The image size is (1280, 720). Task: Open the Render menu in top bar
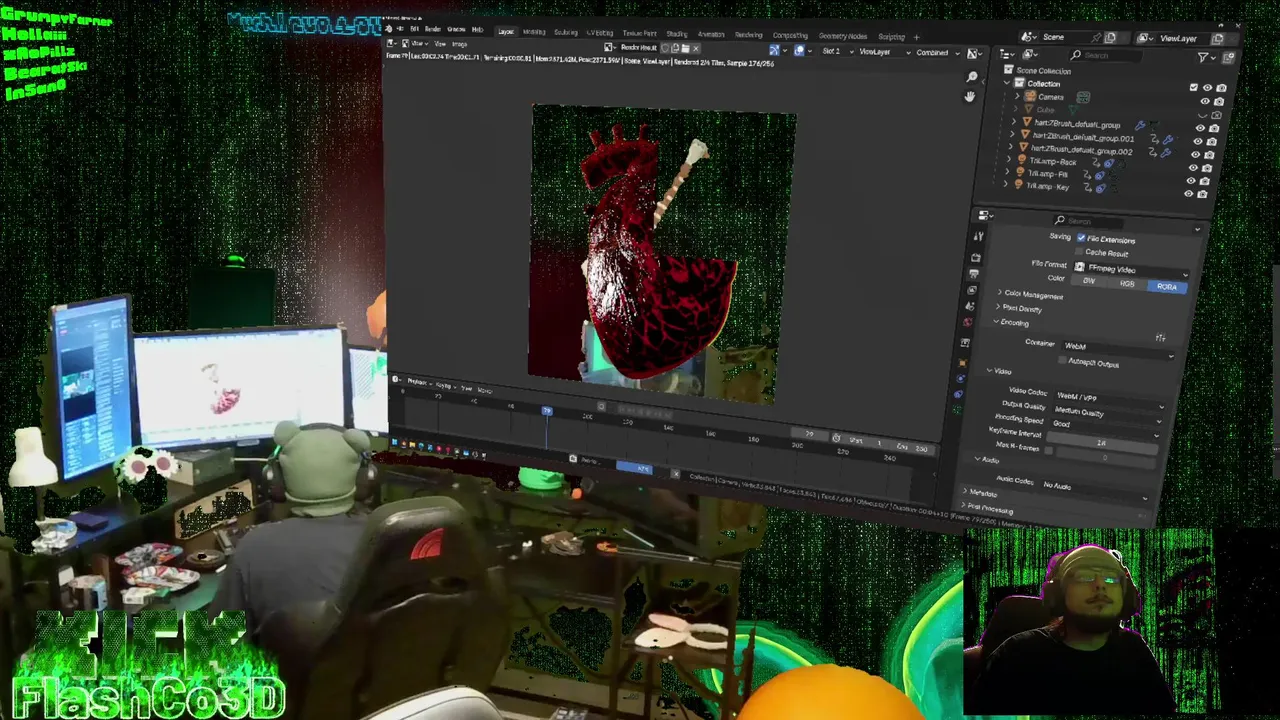click(x=432, y=29)
